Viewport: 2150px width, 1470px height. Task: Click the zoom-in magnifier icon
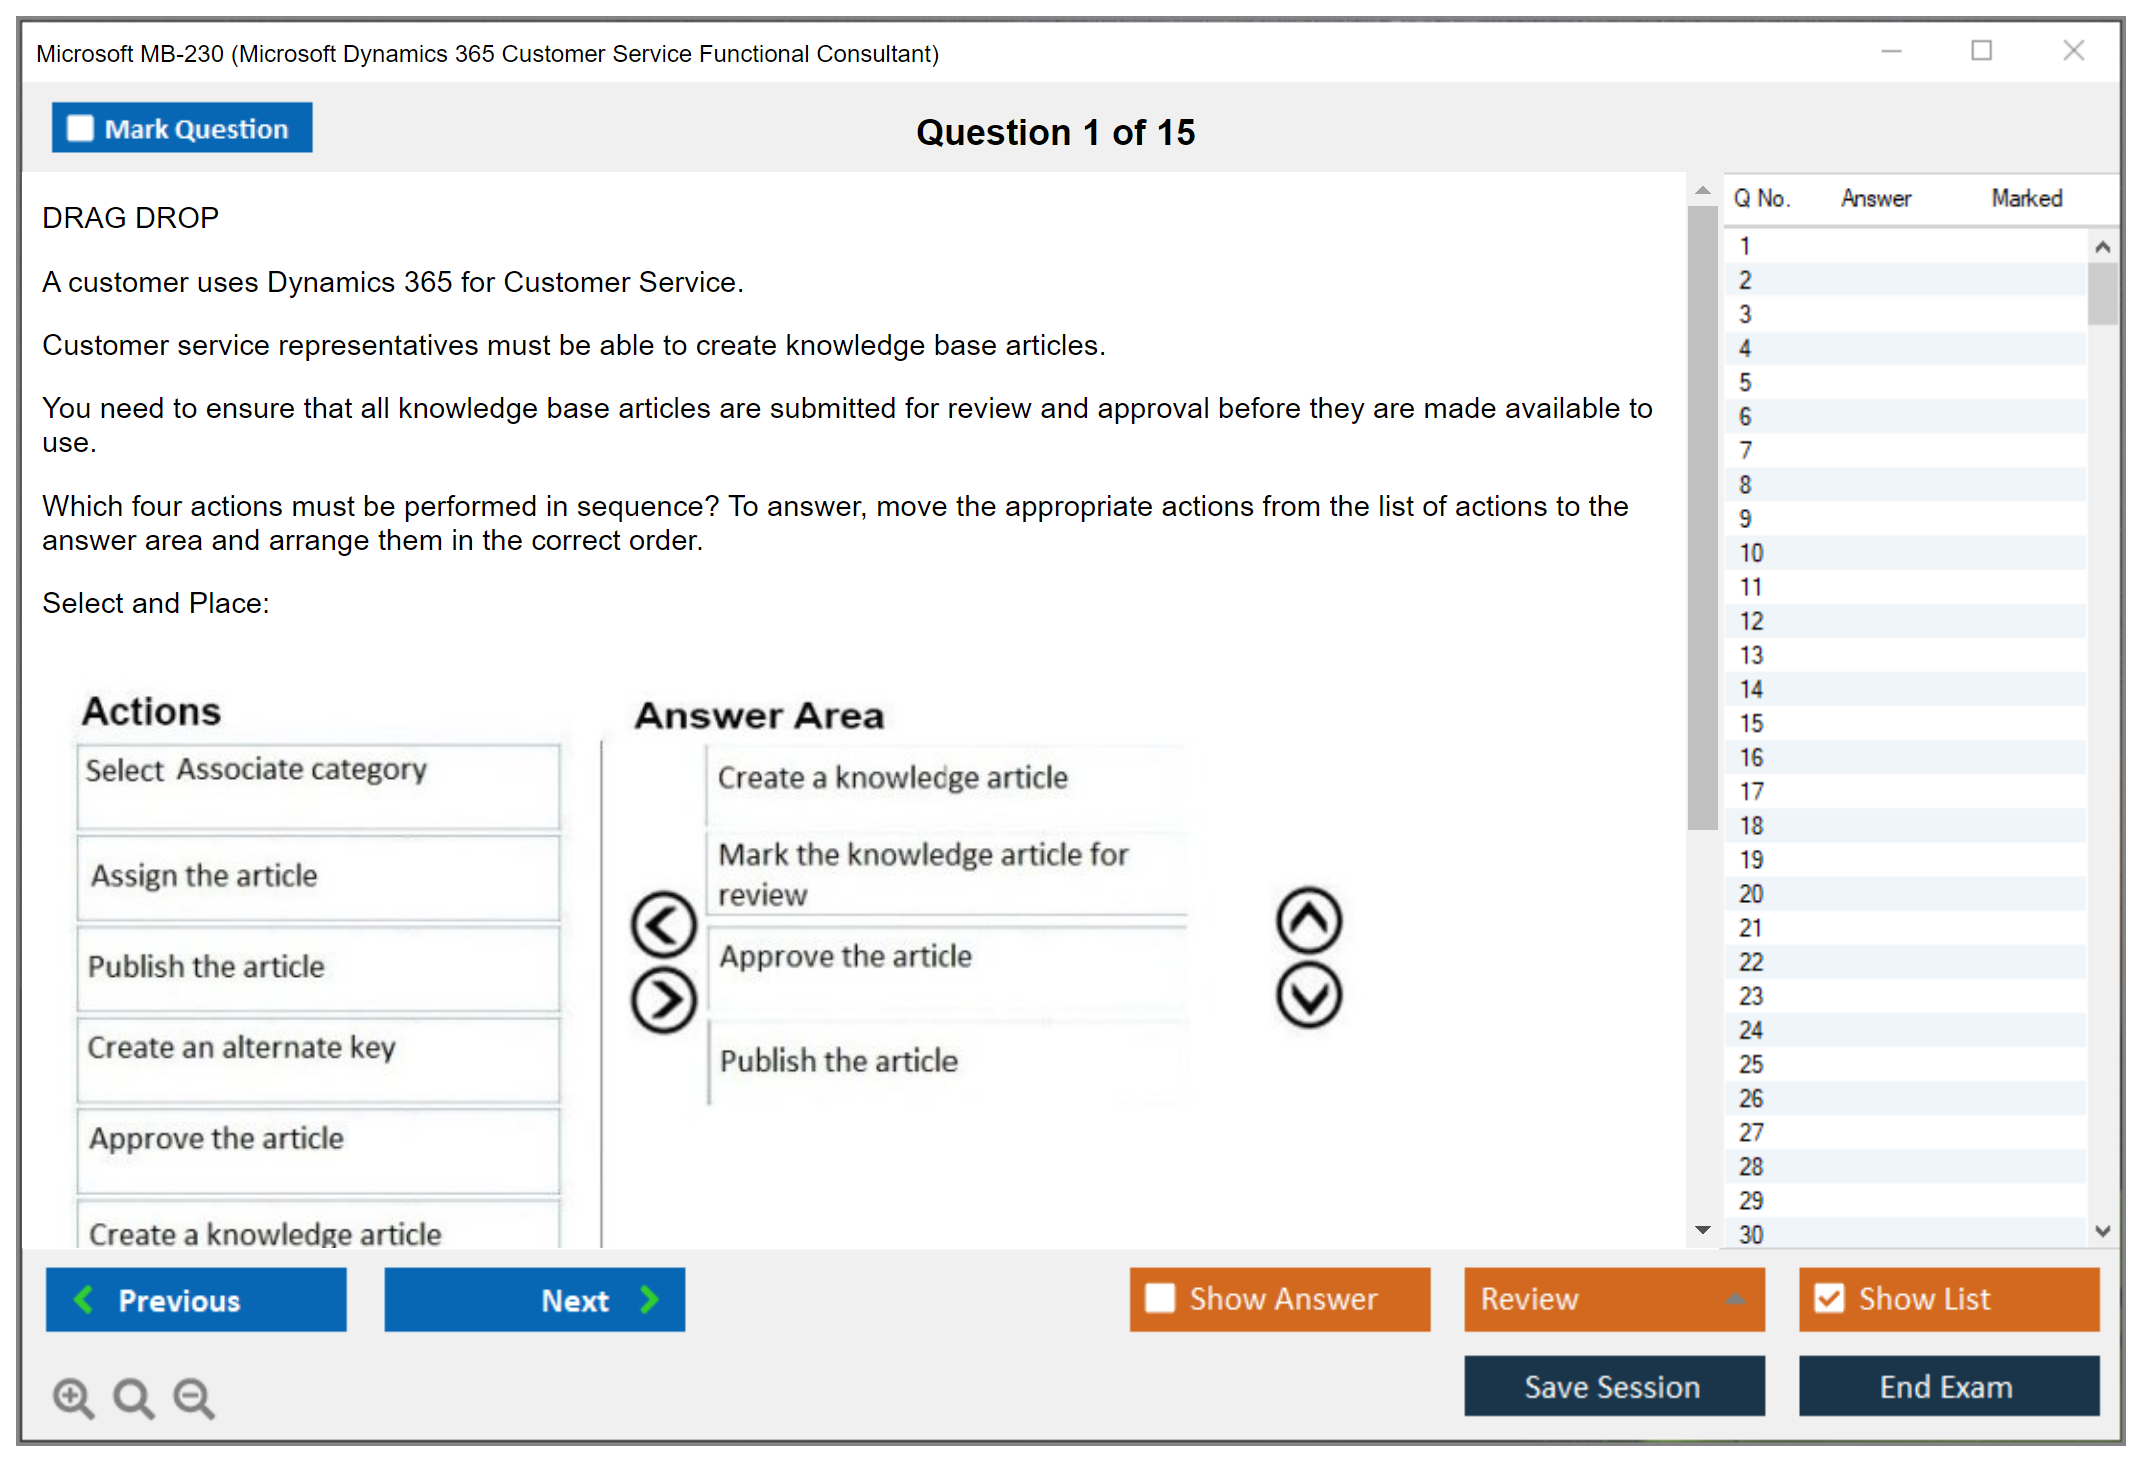(x=73, y=1398)
